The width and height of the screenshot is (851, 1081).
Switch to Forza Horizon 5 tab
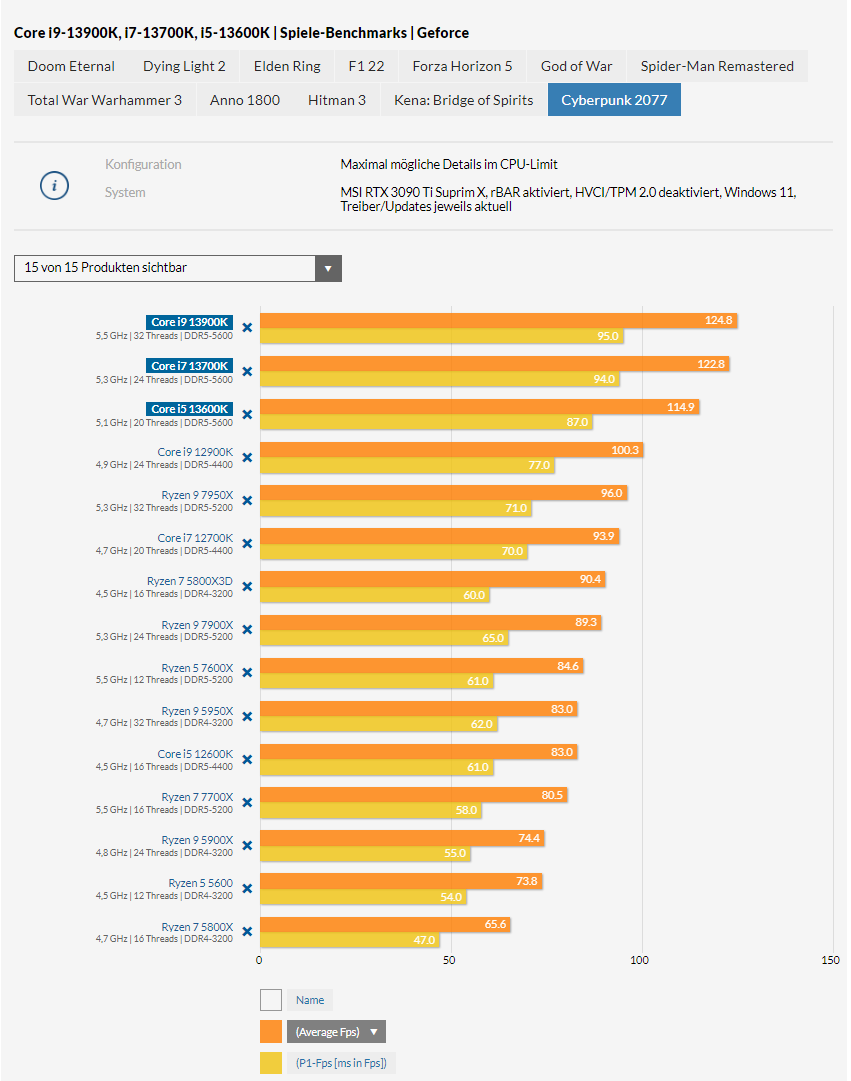pos(462,66)
